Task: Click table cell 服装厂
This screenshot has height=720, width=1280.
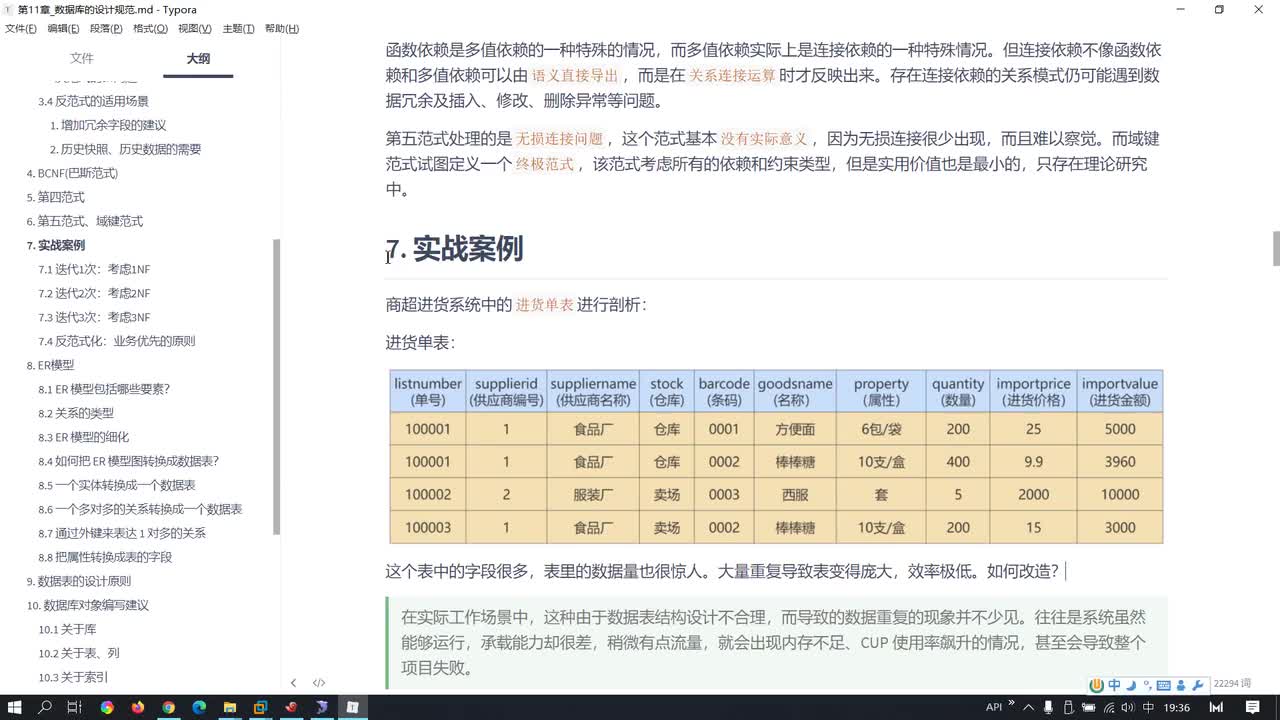Action: (x=593, y=495)
